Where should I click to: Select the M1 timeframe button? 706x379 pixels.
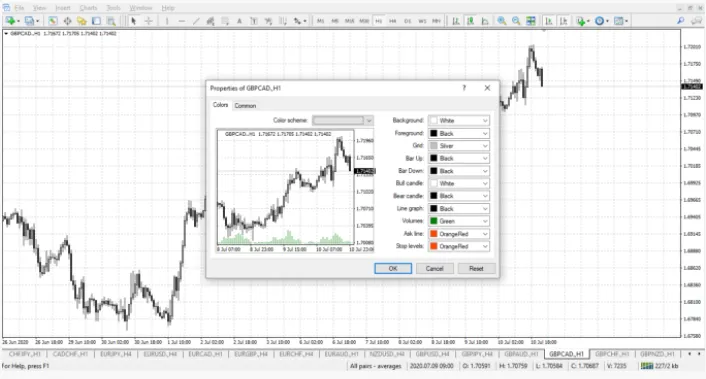pyautogui.click(x=321, y=21)
